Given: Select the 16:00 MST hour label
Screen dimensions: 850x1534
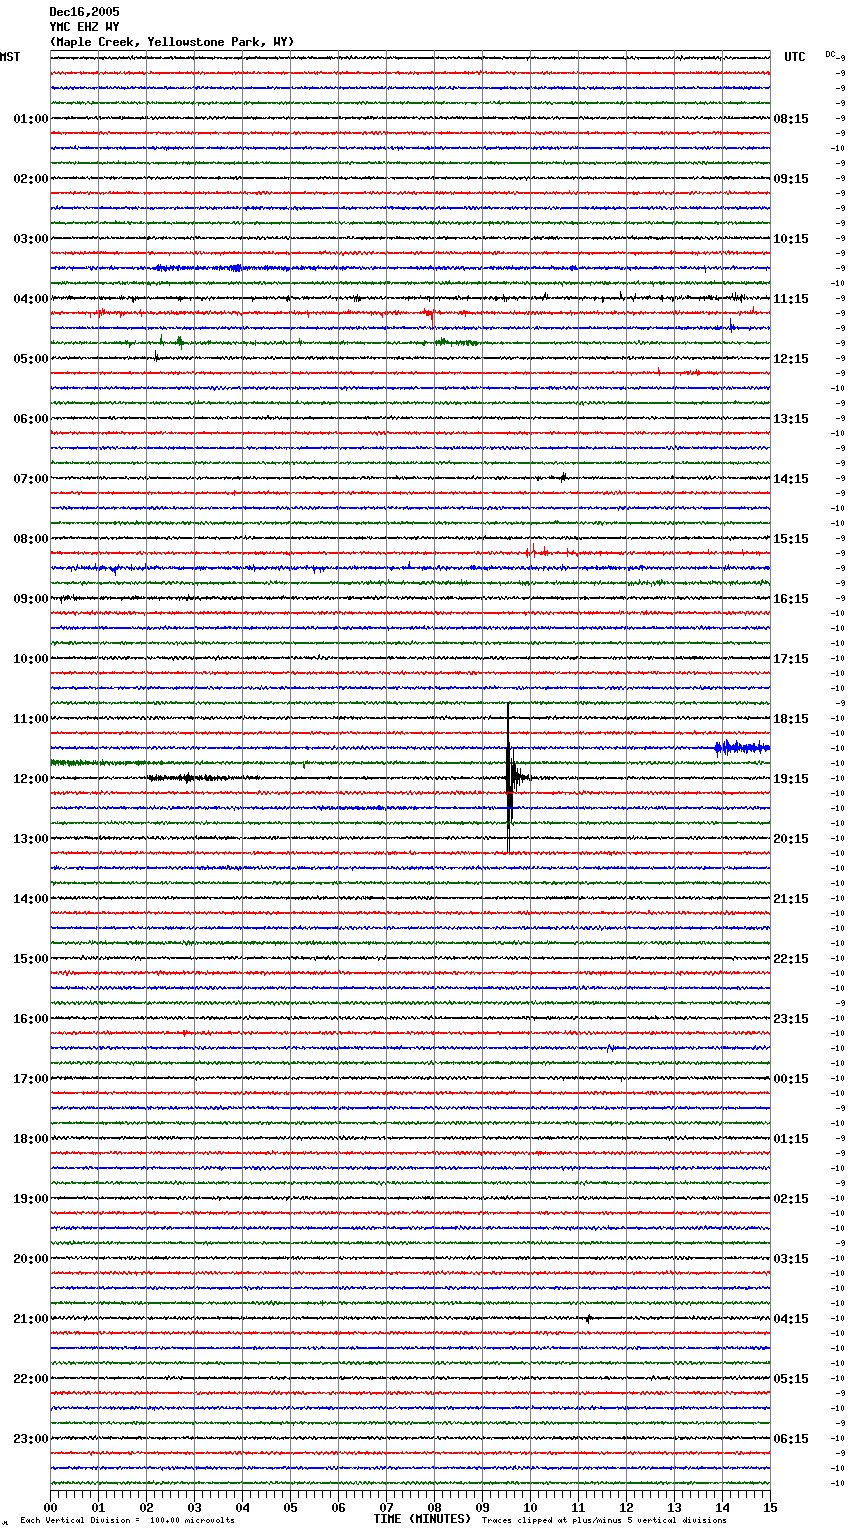Looking at the screenshot, I should tap(31, 1019).
